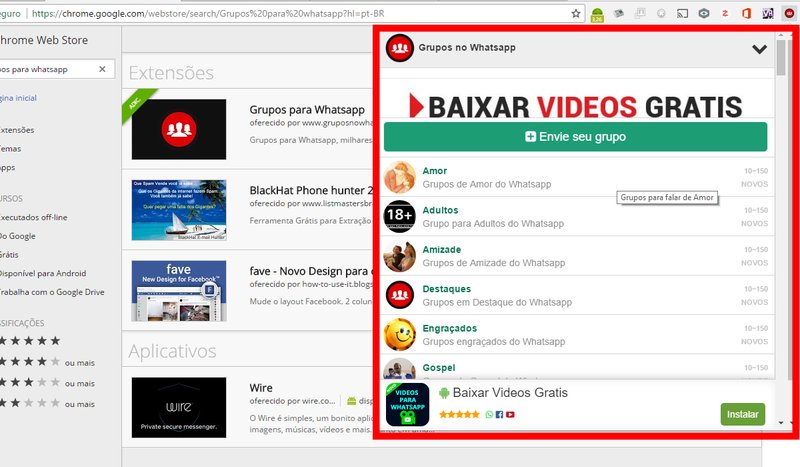Click the popup scrollbar down arrow
The width and height of the screenshot is (800, 467).
click(x=781, y=423)
